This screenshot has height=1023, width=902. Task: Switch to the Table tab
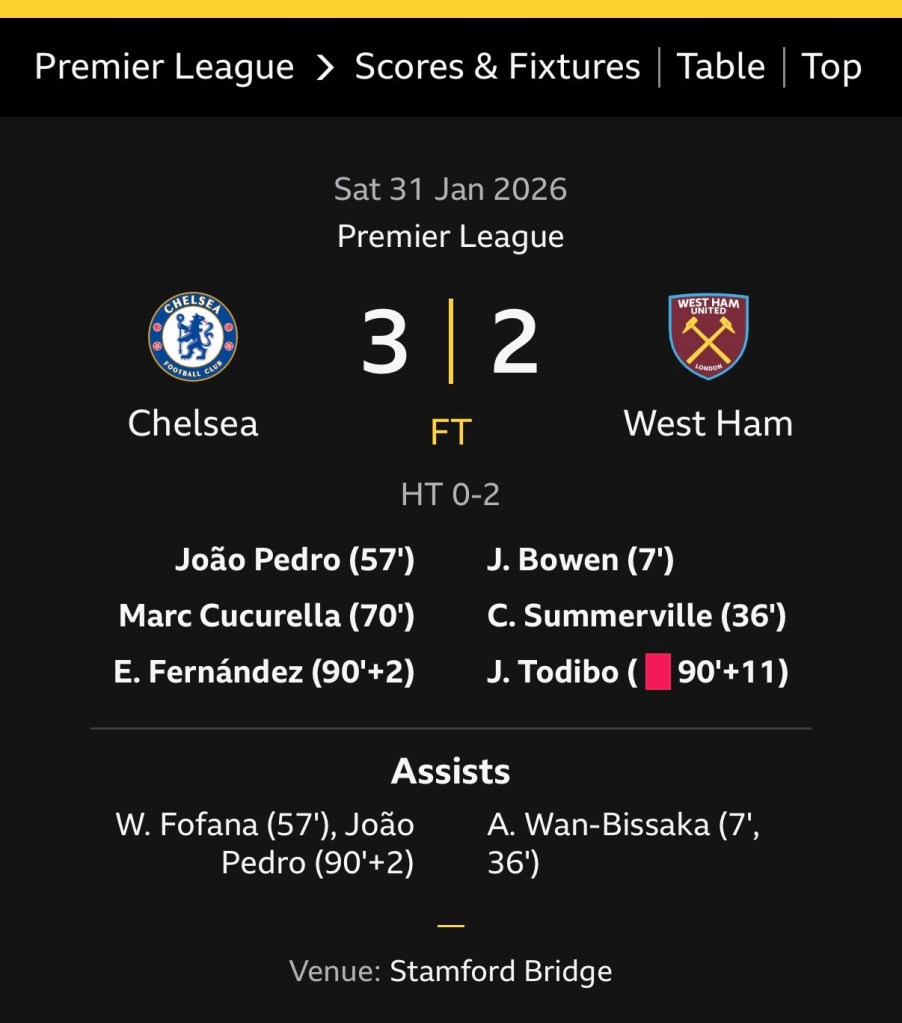(x=721, y=68)
